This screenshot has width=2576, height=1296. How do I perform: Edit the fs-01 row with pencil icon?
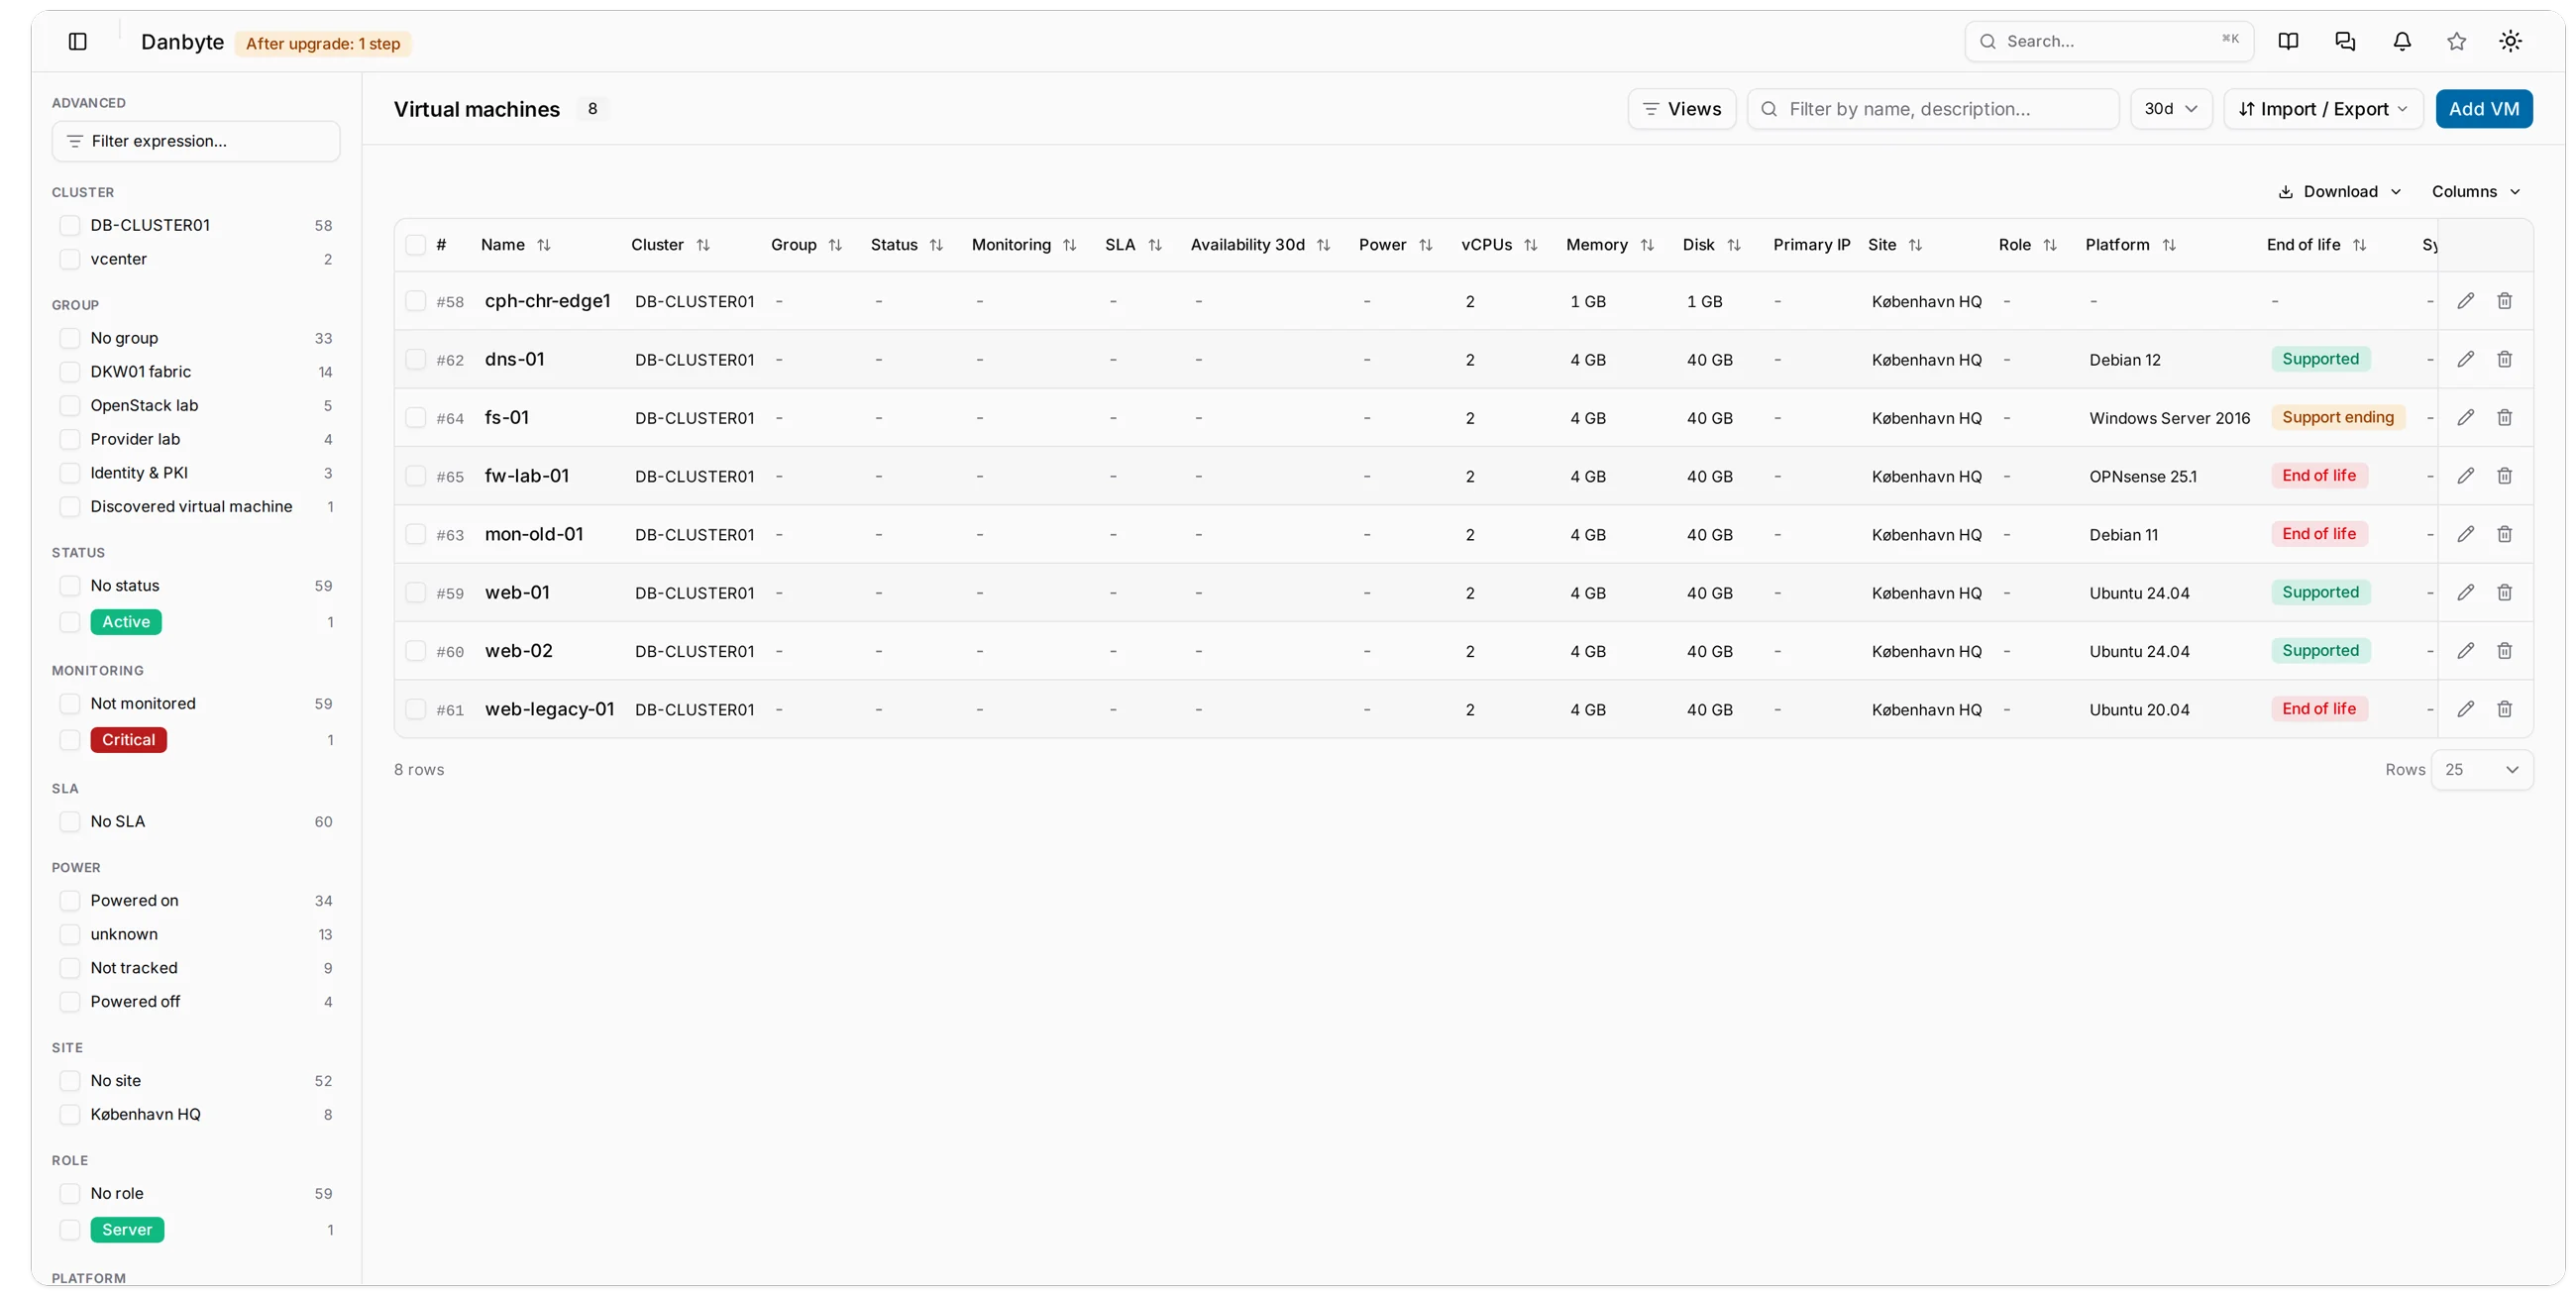[2466, 418]
